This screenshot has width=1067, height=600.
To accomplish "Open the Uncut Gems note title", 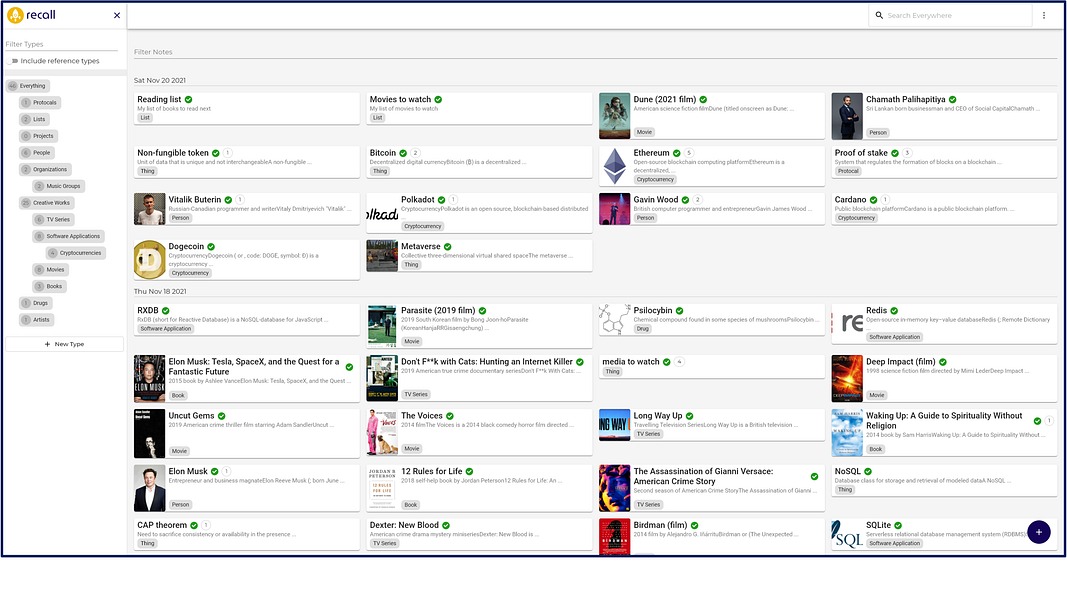I will pos(191,416).
